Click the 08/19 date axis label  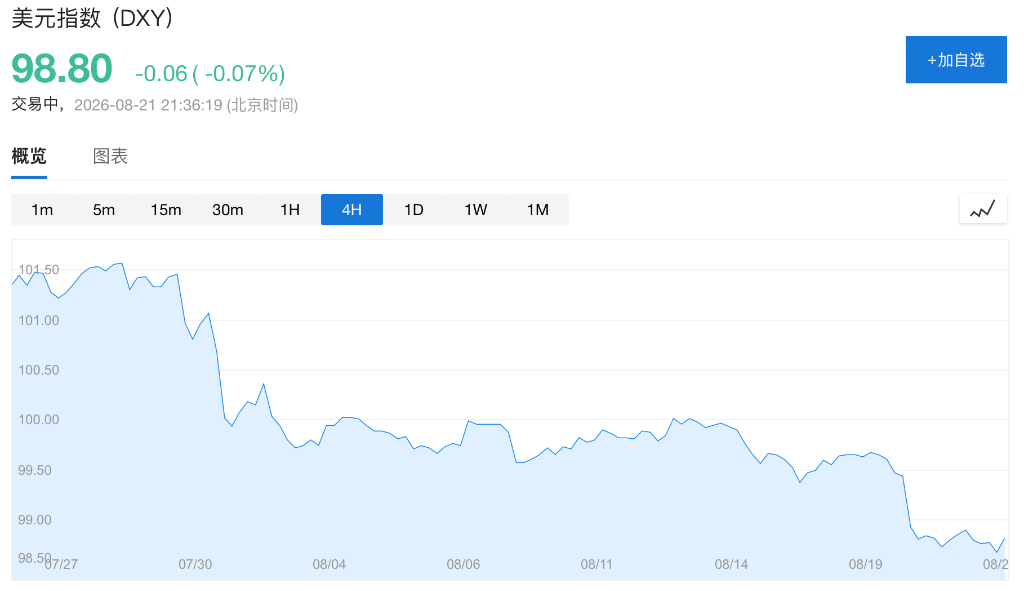(865, 564)
